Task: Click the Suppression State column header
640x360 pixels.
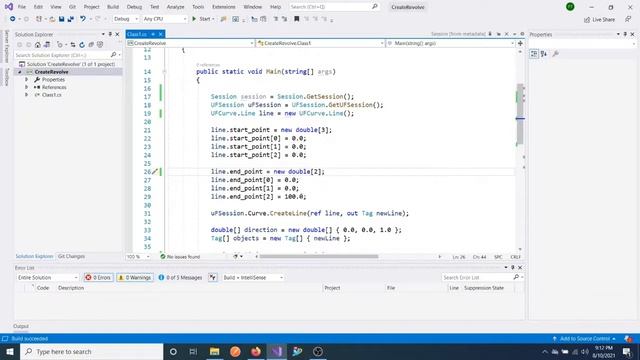Action: coord(484,288)
